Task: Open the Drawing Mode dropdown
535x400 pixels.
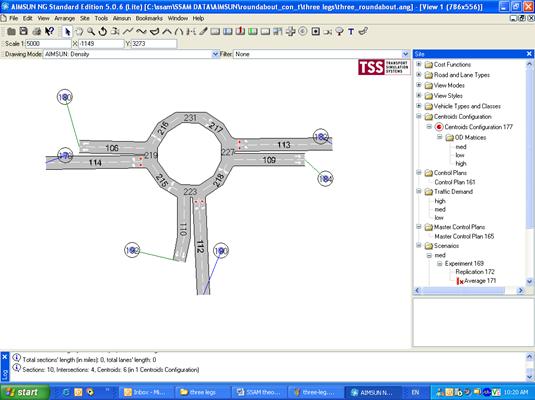Action: click(215, 54)
